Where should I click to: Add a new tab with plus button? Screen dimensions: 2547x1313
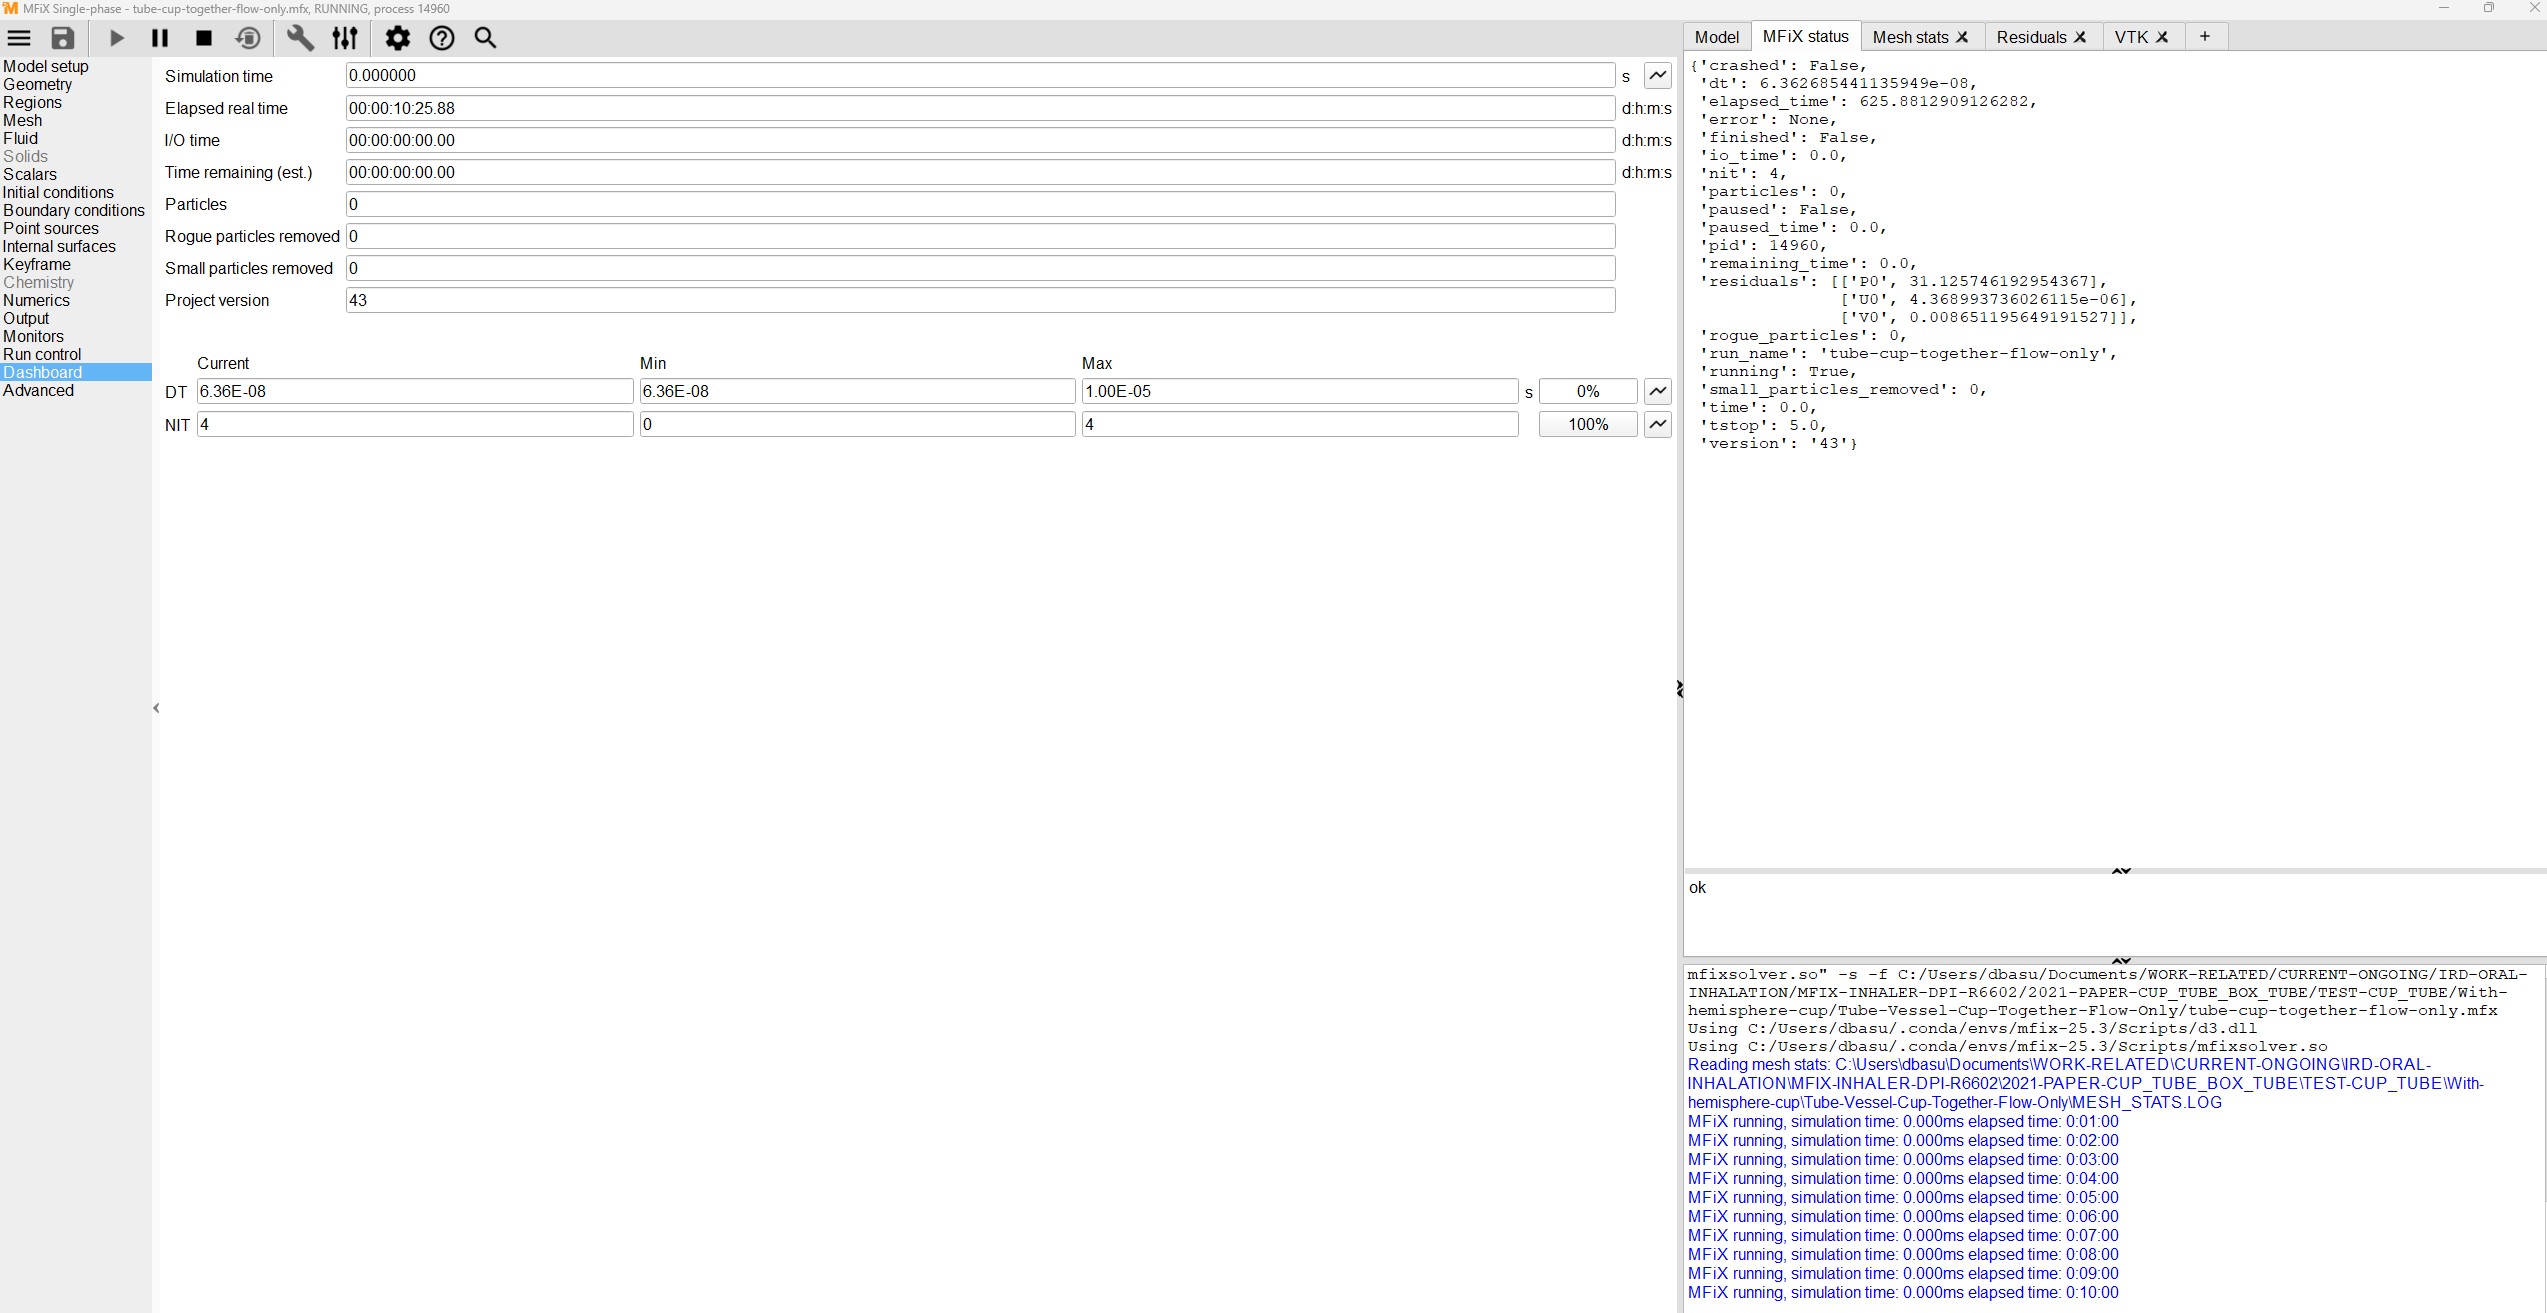tap(2204, 37)
